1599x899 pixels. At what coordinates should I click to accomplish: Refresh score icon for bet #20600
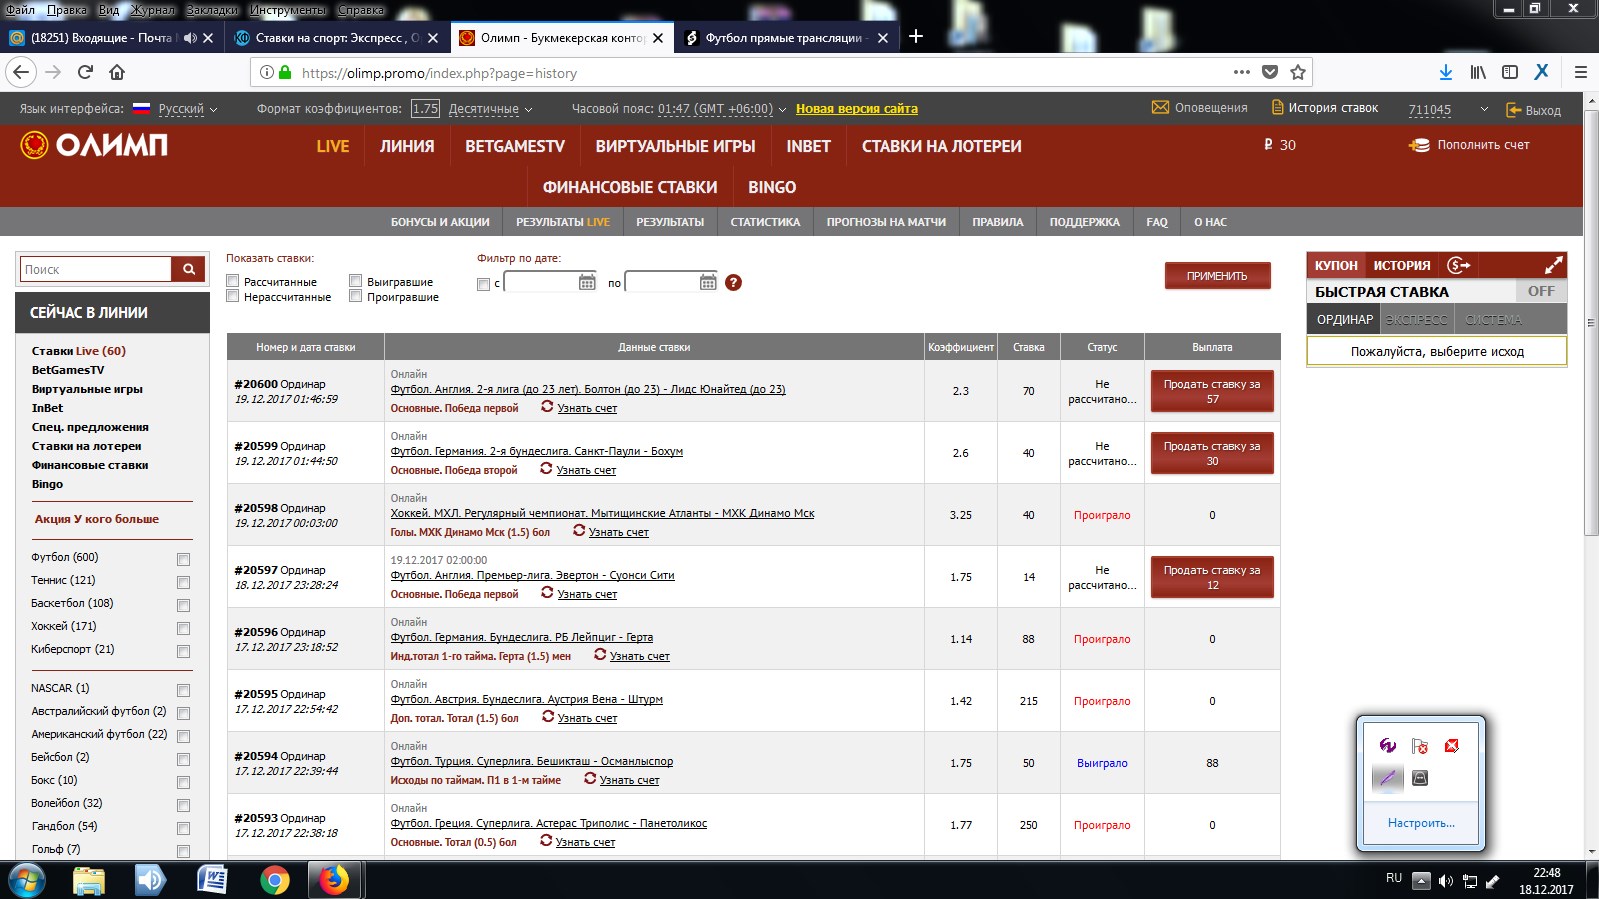[547, 407]
